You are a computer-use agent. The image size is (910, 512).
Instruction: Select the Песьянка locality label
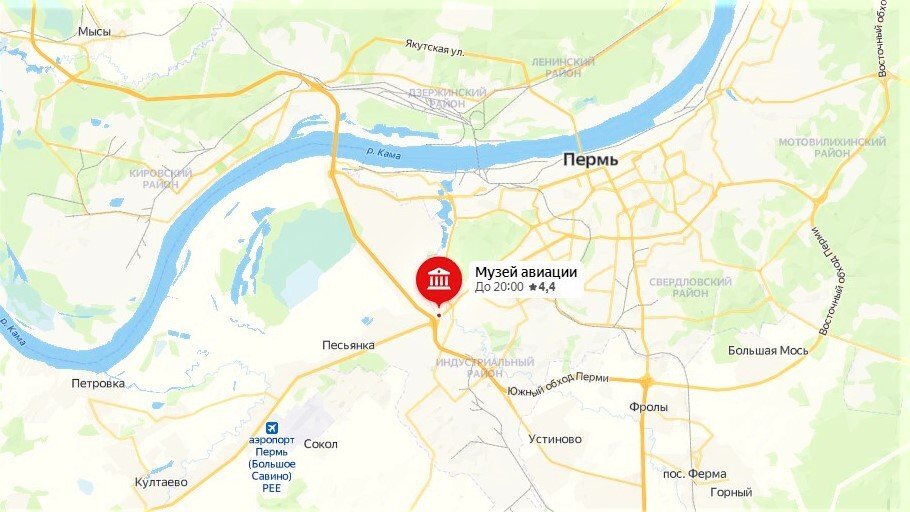click(x=348, y=345)
